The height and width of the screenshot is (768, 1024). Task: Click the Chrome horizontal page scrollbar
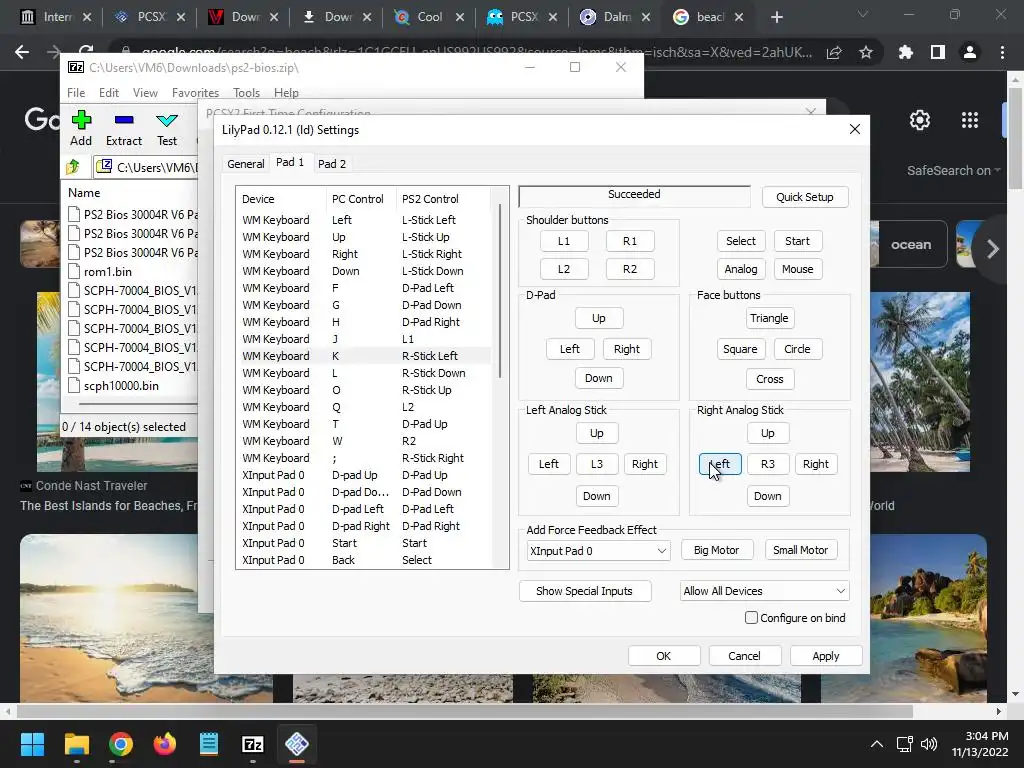click(464, 711)
